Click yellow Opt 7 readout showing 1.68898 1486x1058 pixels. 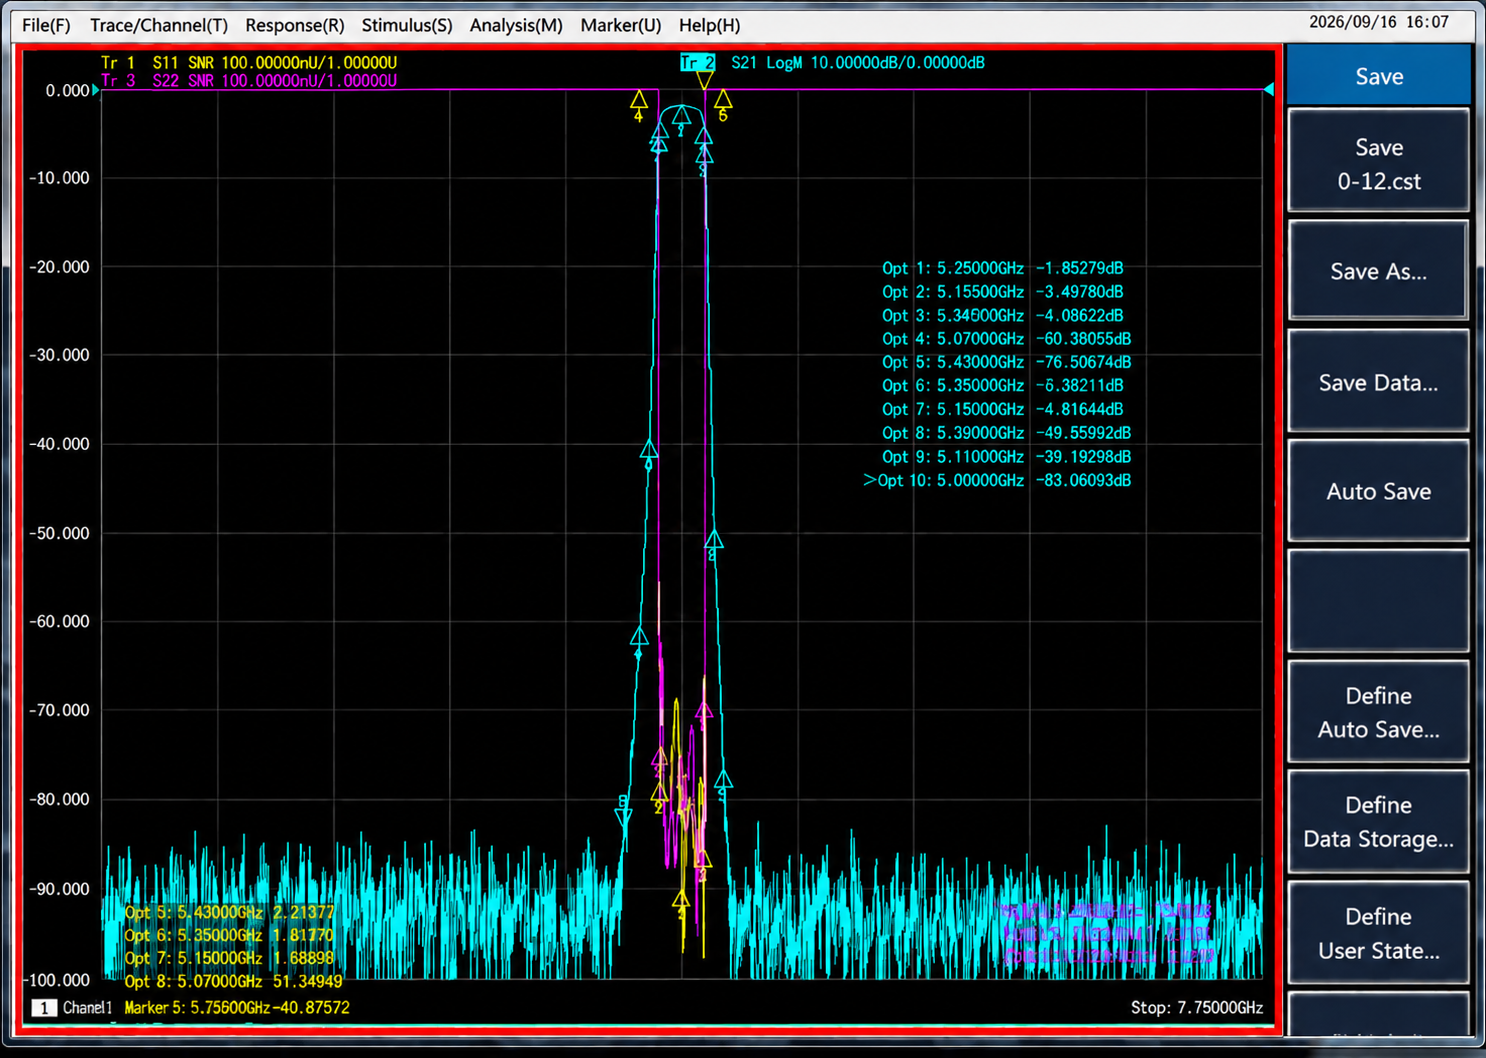tap(230, 958)
